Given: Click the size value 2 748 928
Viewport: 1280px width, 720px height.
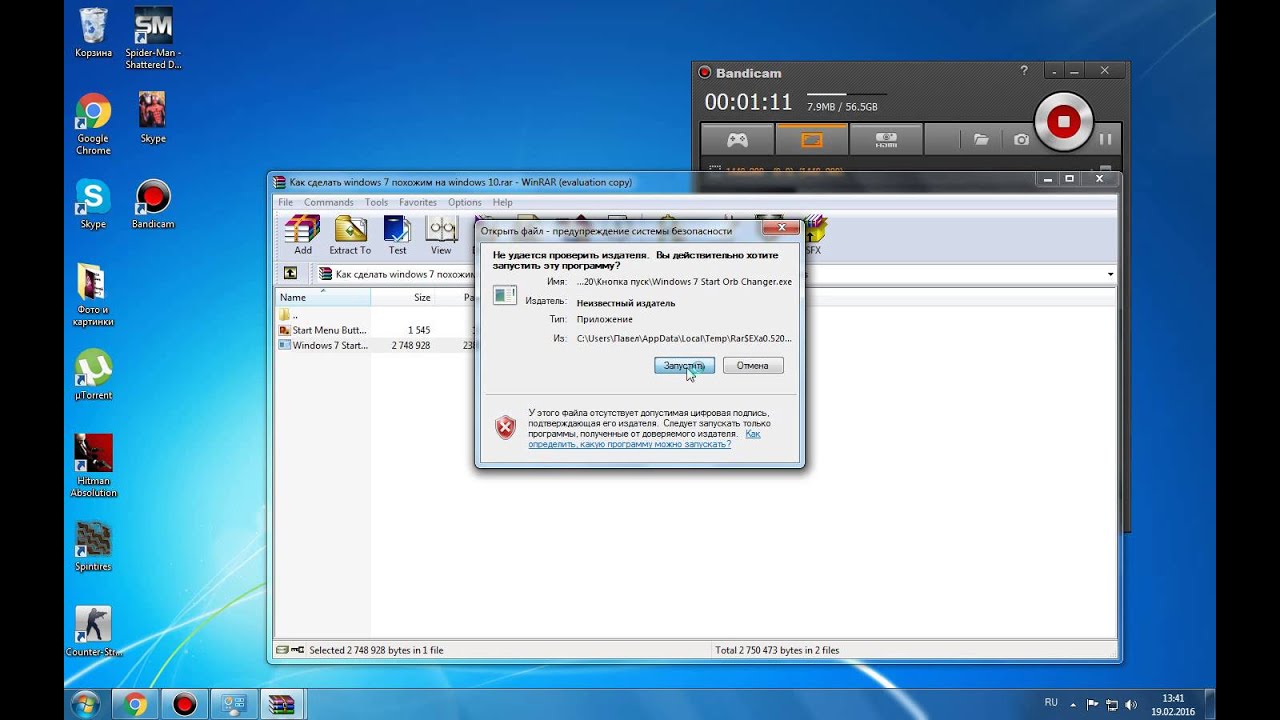Looking at the screenshot, I should tap(411, 345).
